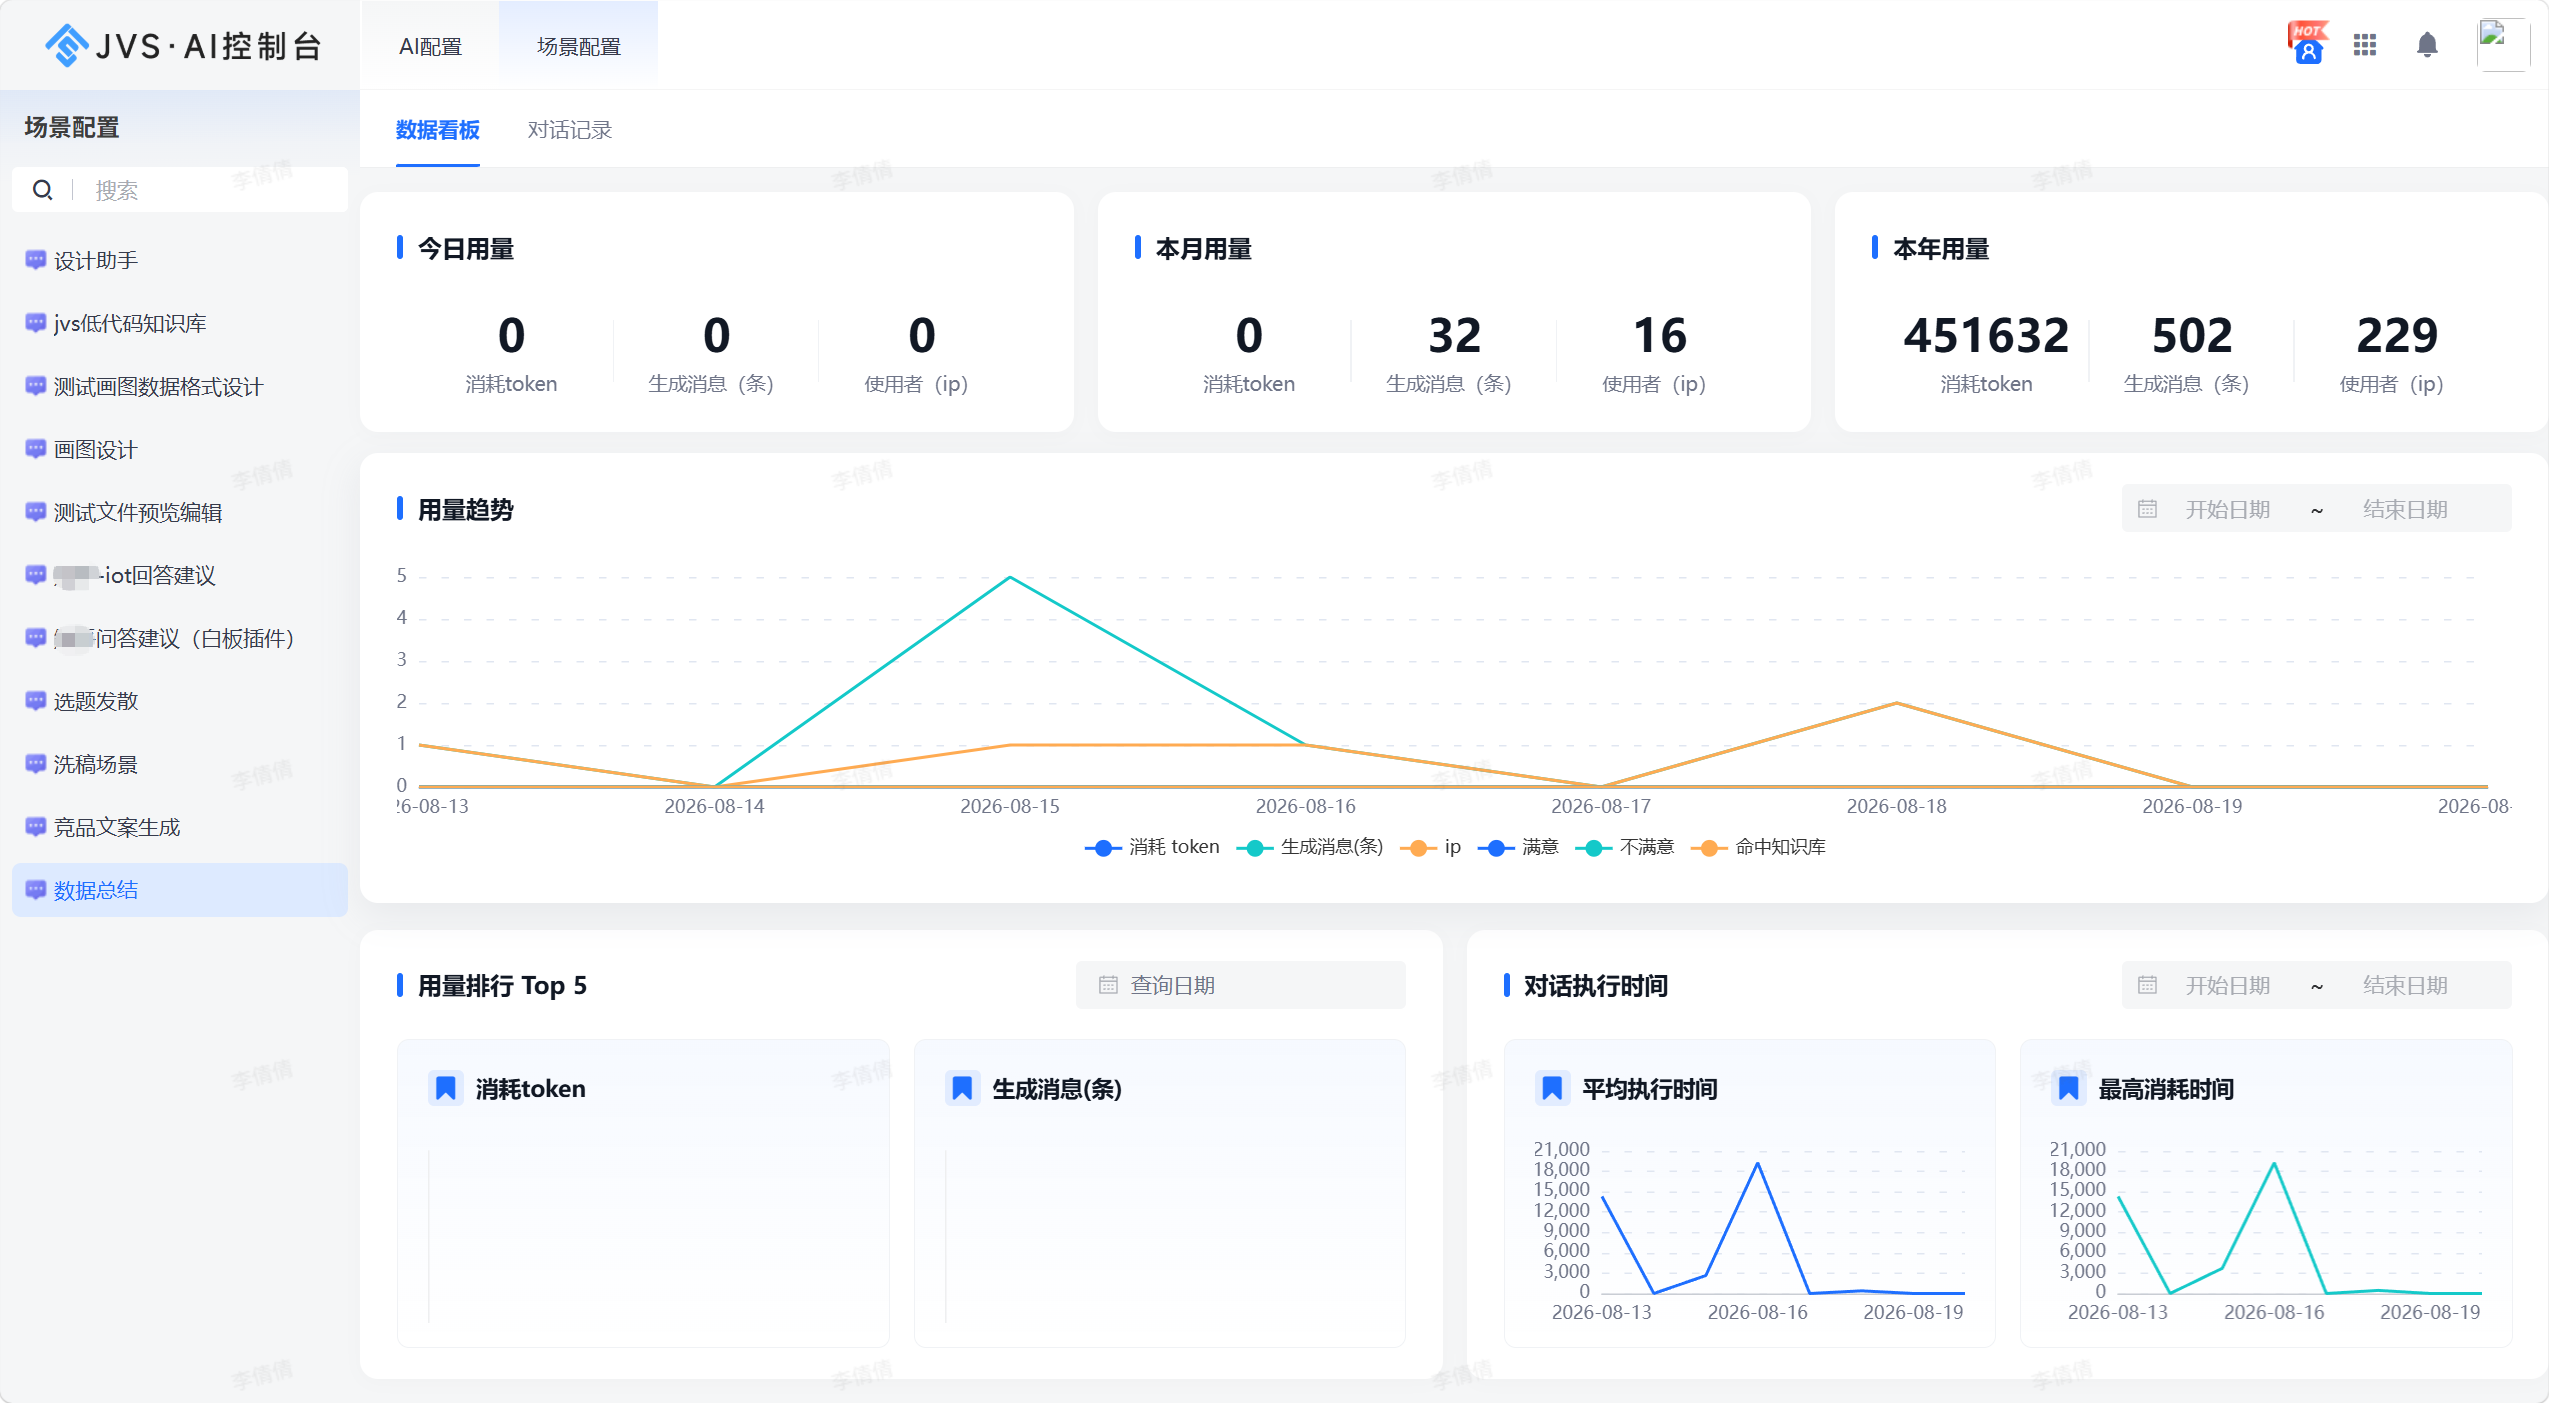Open the 测试文件预览编辑 scenario
The width and height of the screenshot is (2549, 1403).
[x=180, y=512]
